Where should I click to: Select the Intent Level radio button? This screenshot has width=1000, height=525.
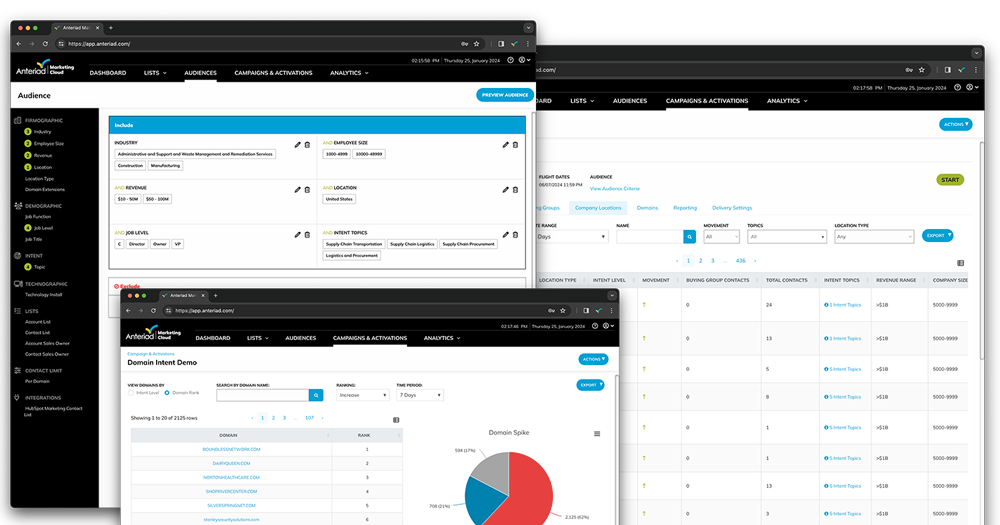130,393
